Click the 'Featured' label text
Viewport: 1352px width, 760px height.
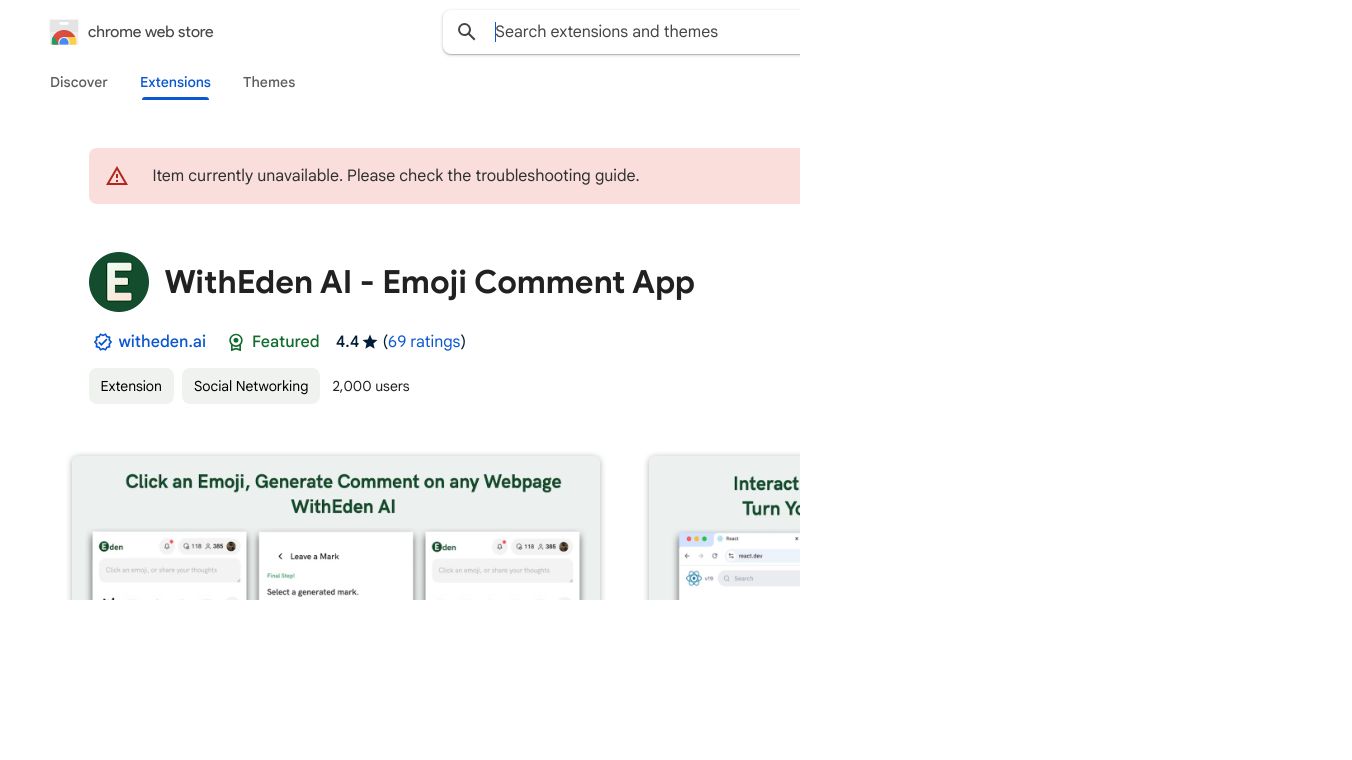285,342
